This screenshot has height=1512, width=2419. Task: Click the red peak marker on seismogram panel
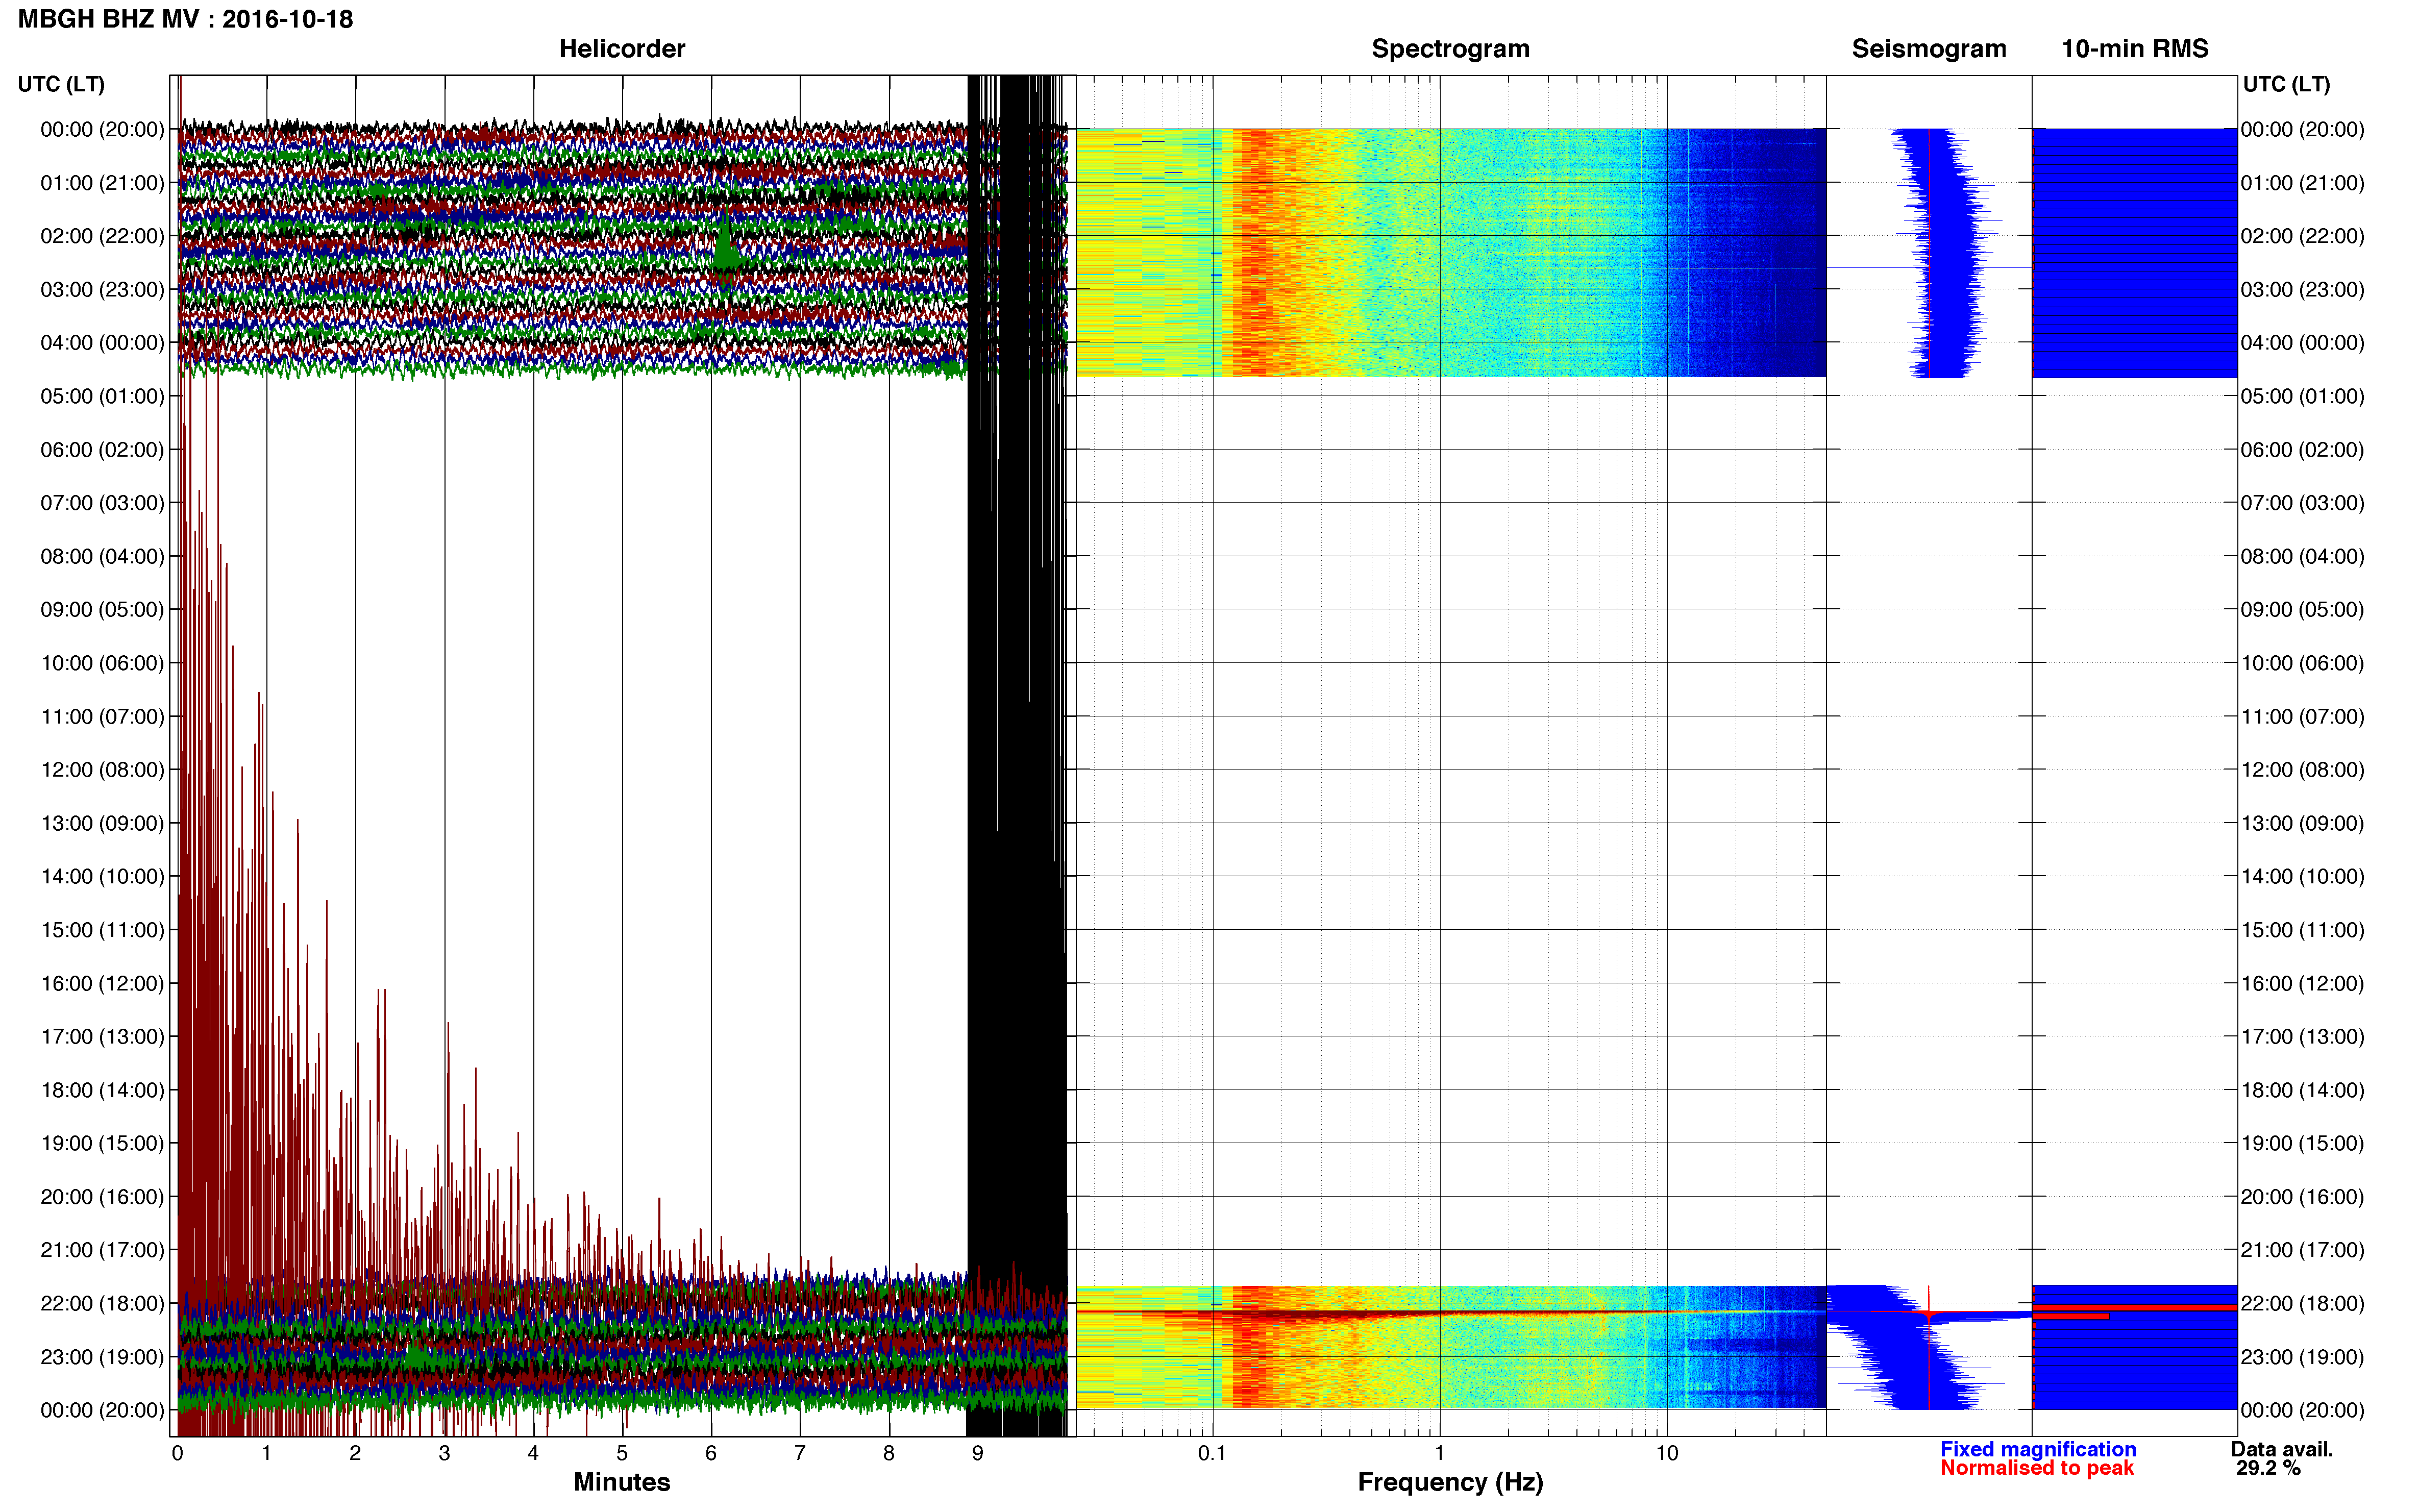coord(1928,1313)
